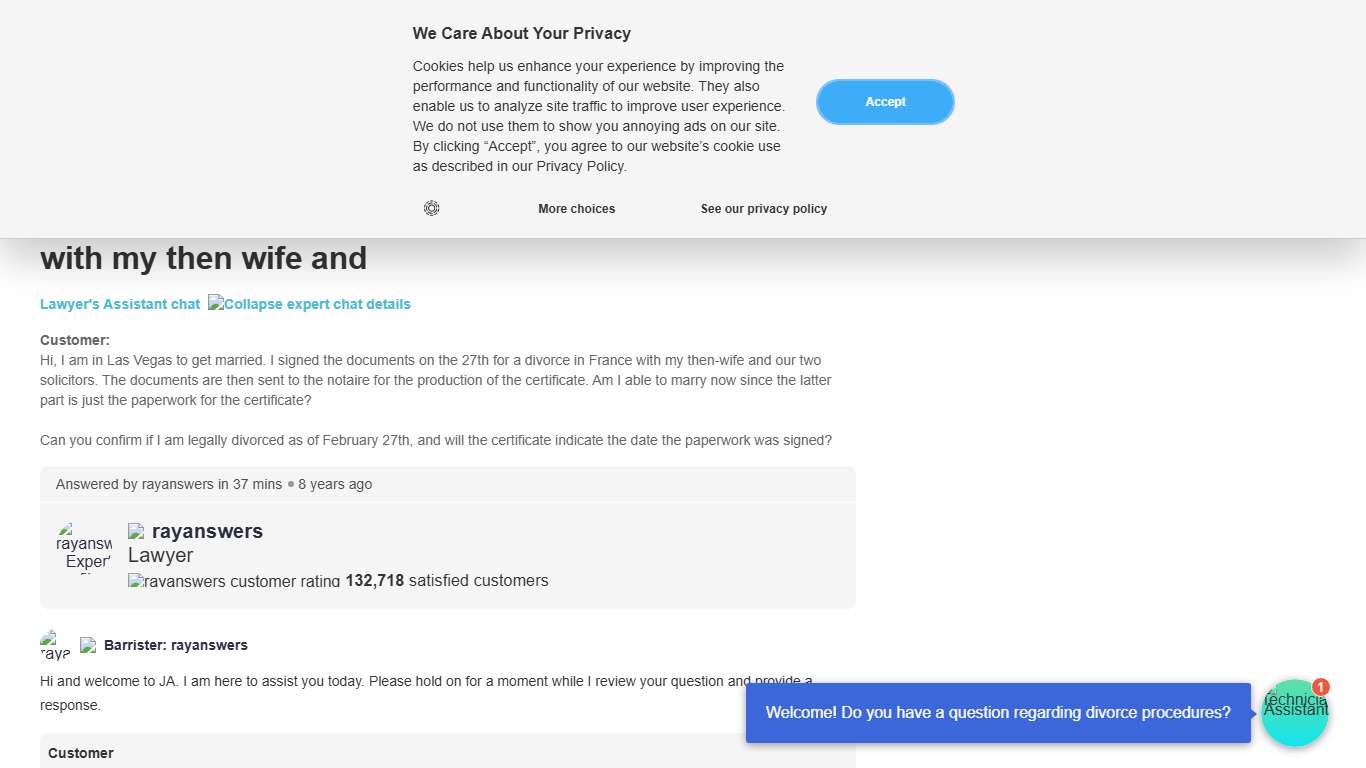This screenshot has width=1366, height=768.
Task: Click badge icon beside rayanswers name in card
Action: tap(136, 531)
